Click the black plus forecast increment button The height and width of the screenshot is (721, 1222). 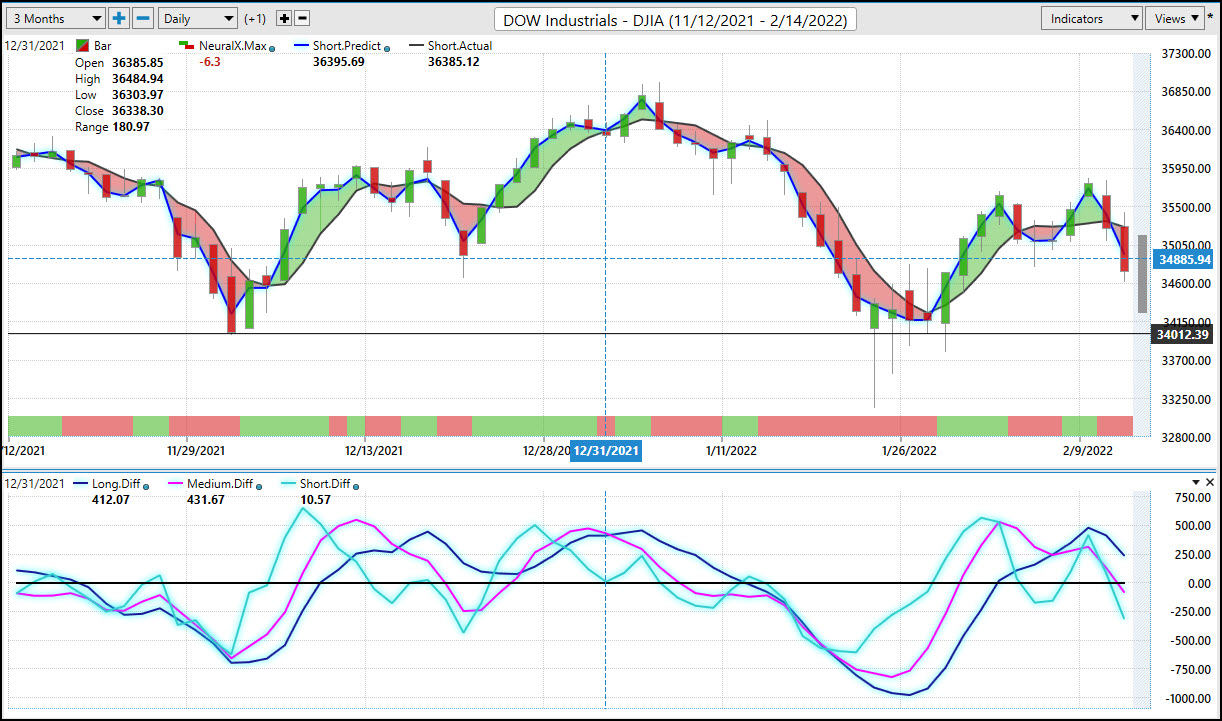click(x=283, y=18)
